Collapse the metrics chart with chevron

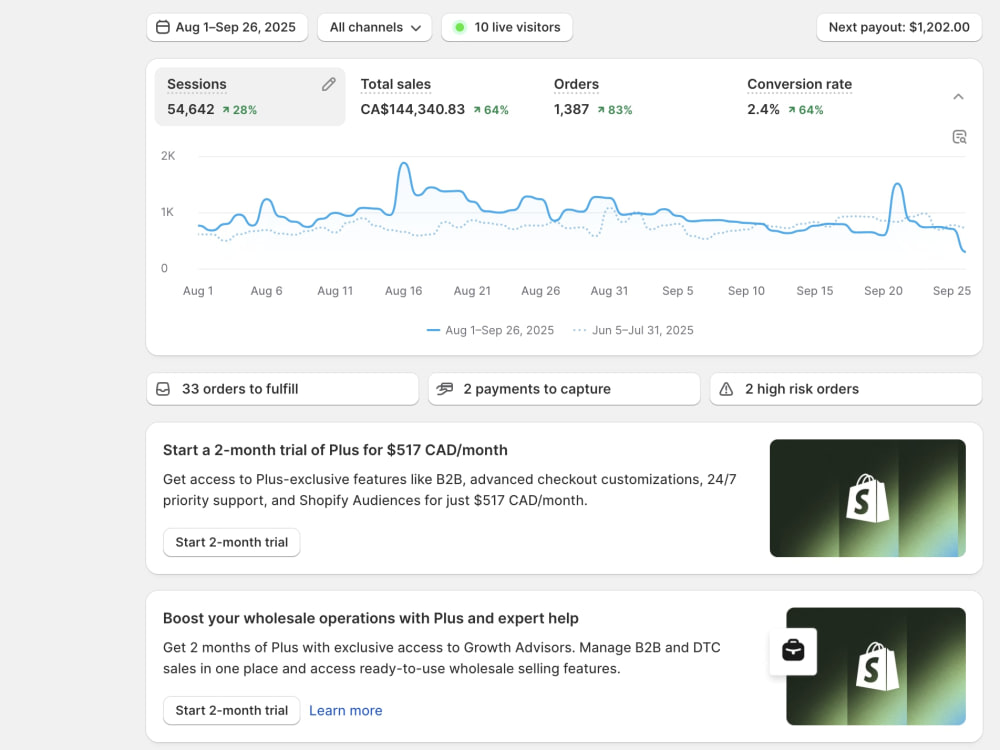coord(958,97)
